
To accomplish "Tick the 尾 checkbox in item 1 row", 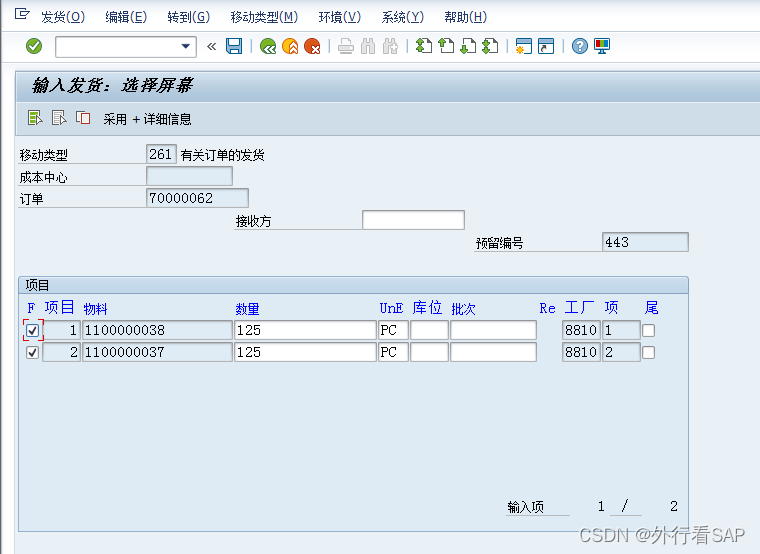I will pos(649,331).
